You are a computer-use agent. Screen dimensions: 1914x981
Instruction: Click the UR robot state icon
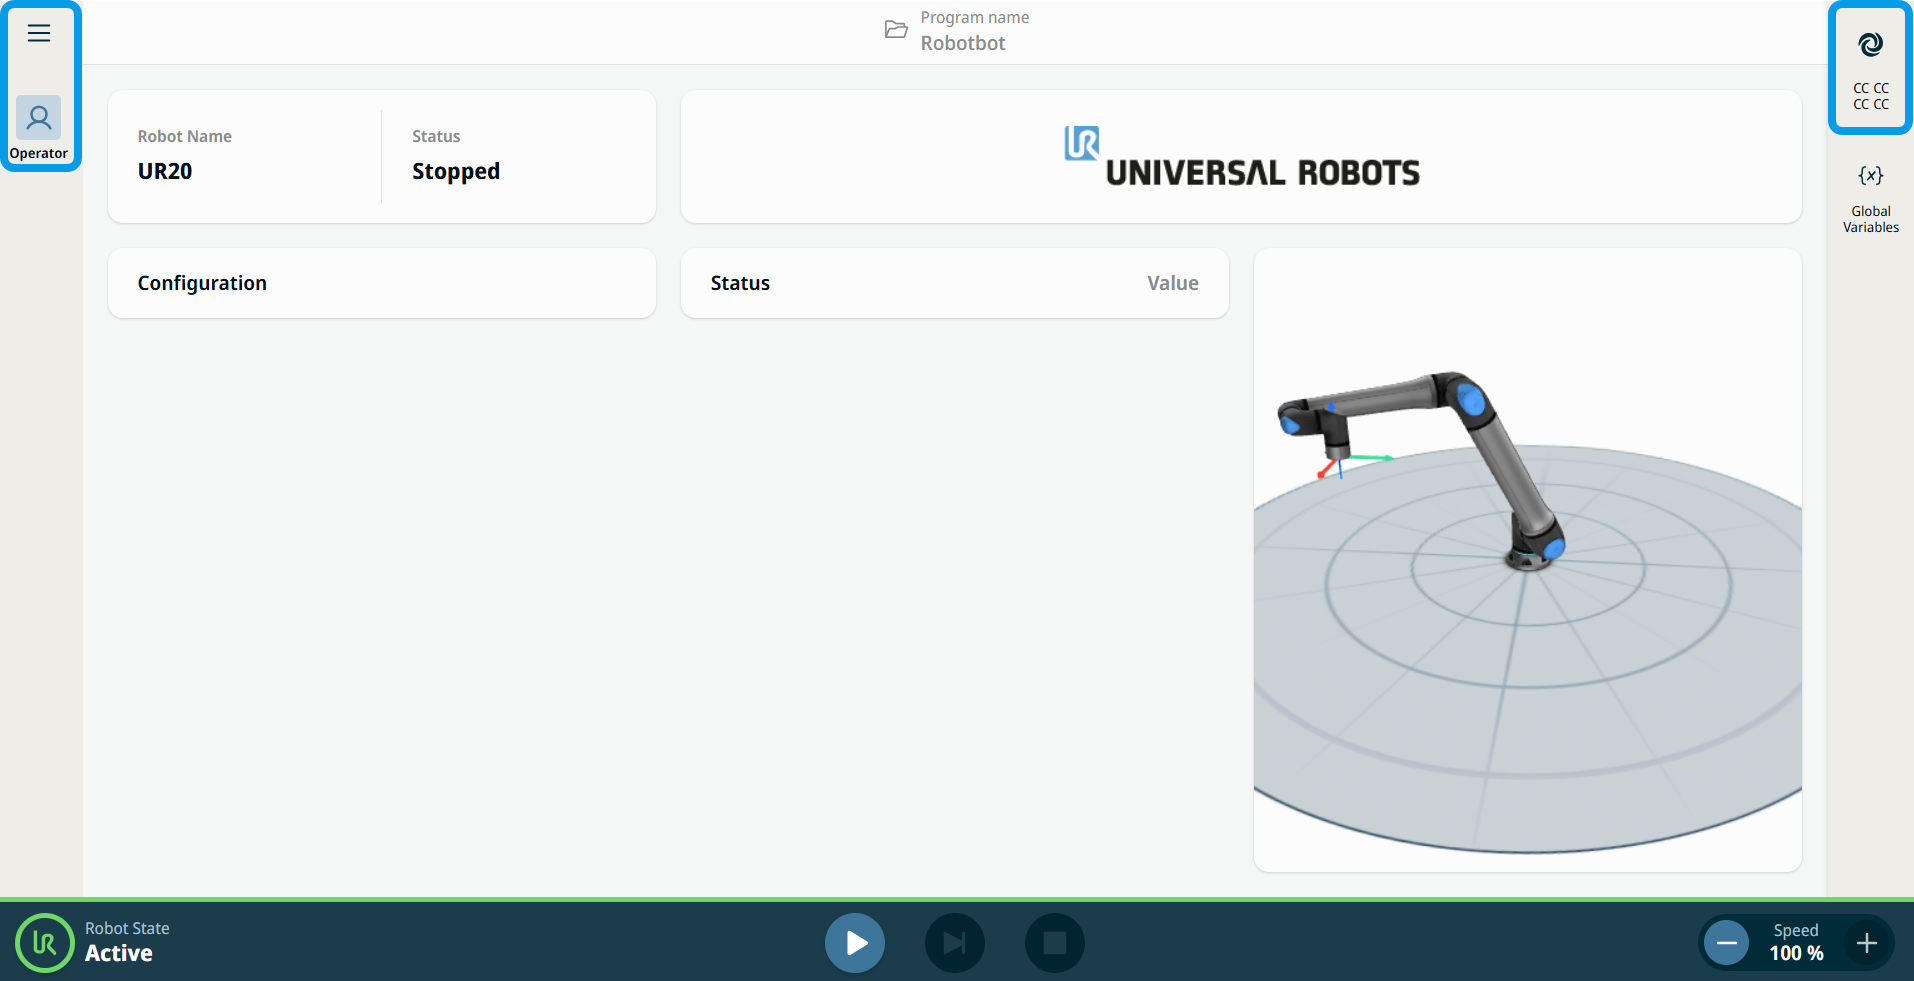[45, 942]
